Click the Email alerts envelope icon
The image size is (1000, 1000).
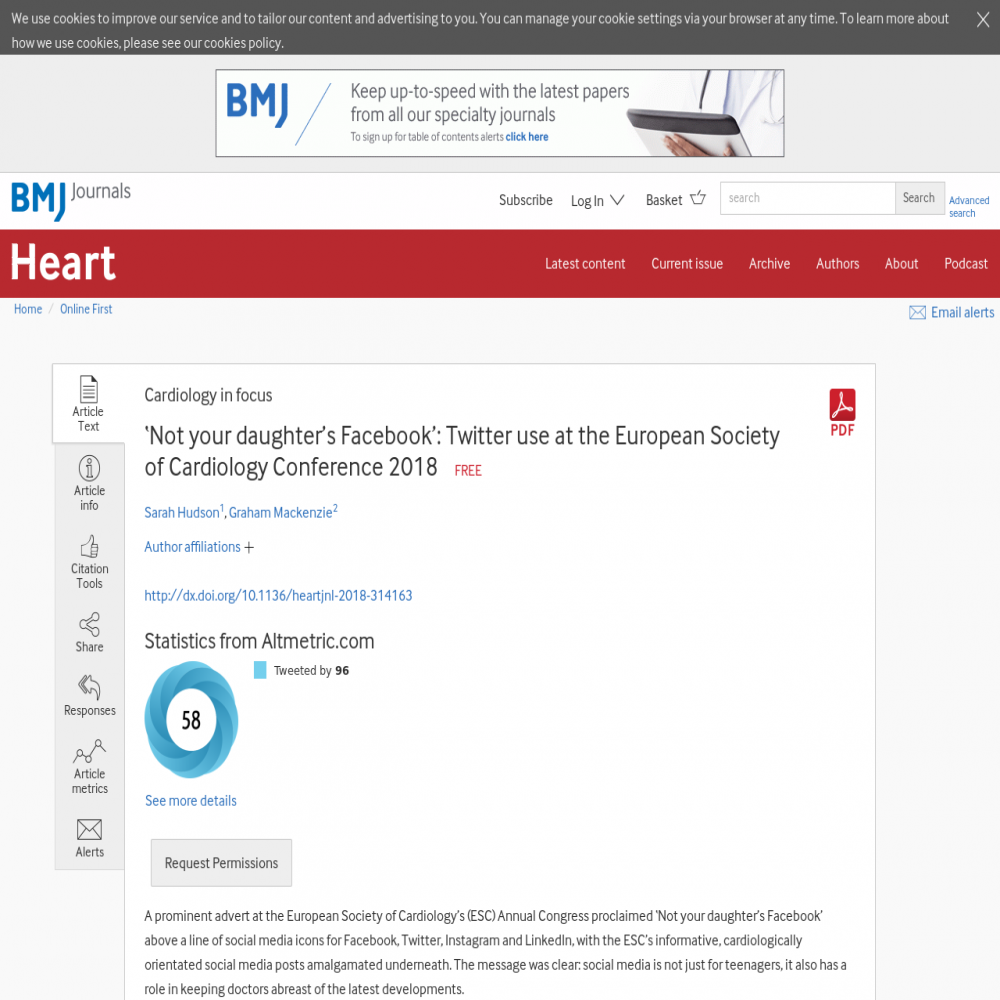[917, 312]
